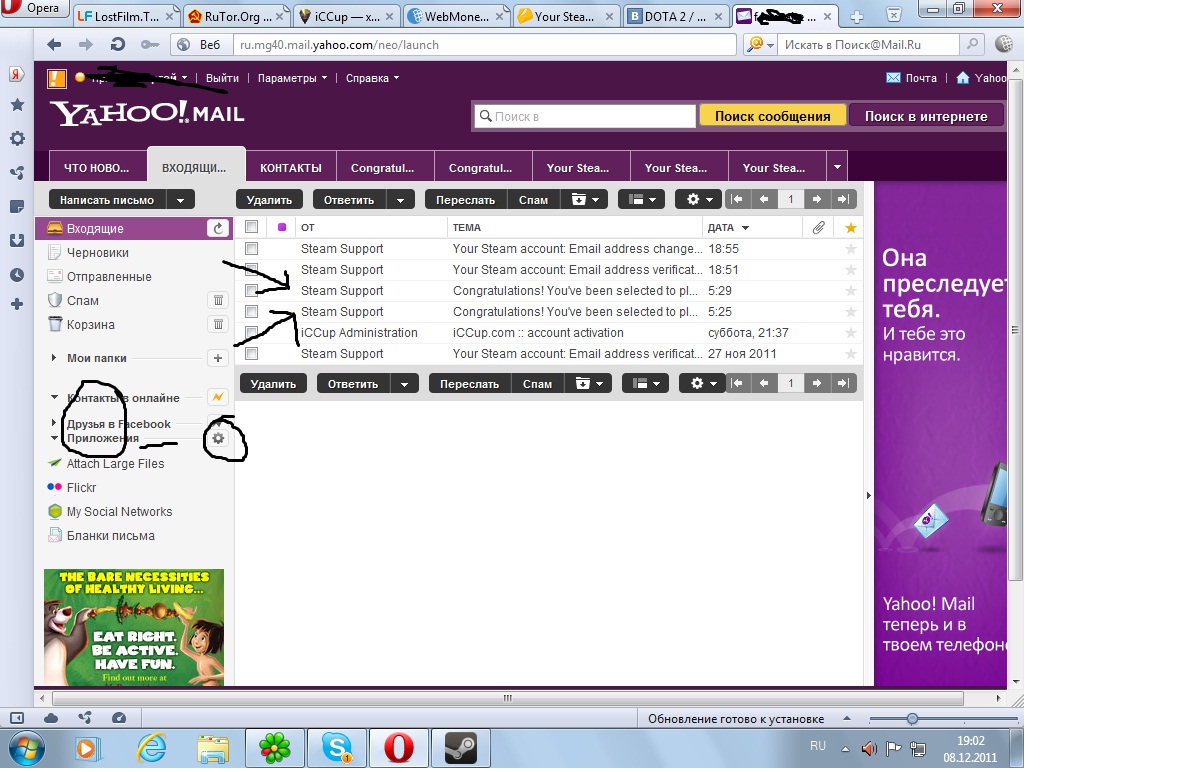The image size is (1200, 772).
Task: Expand the Мои папки section
Action: pos(54,358)
